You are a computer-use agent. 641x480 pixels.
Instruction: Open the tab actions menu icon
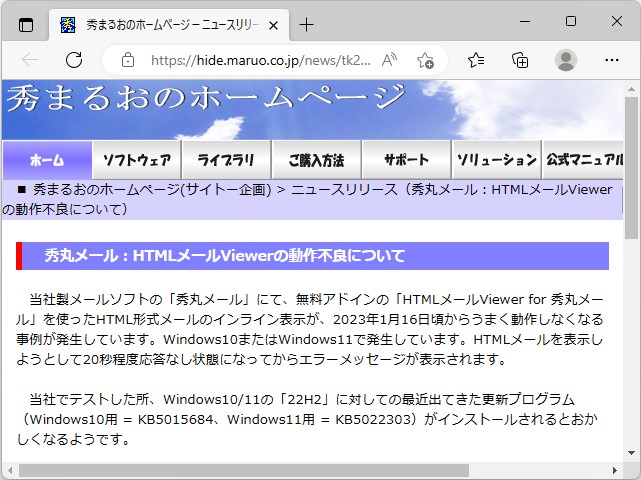pos(26,25)
